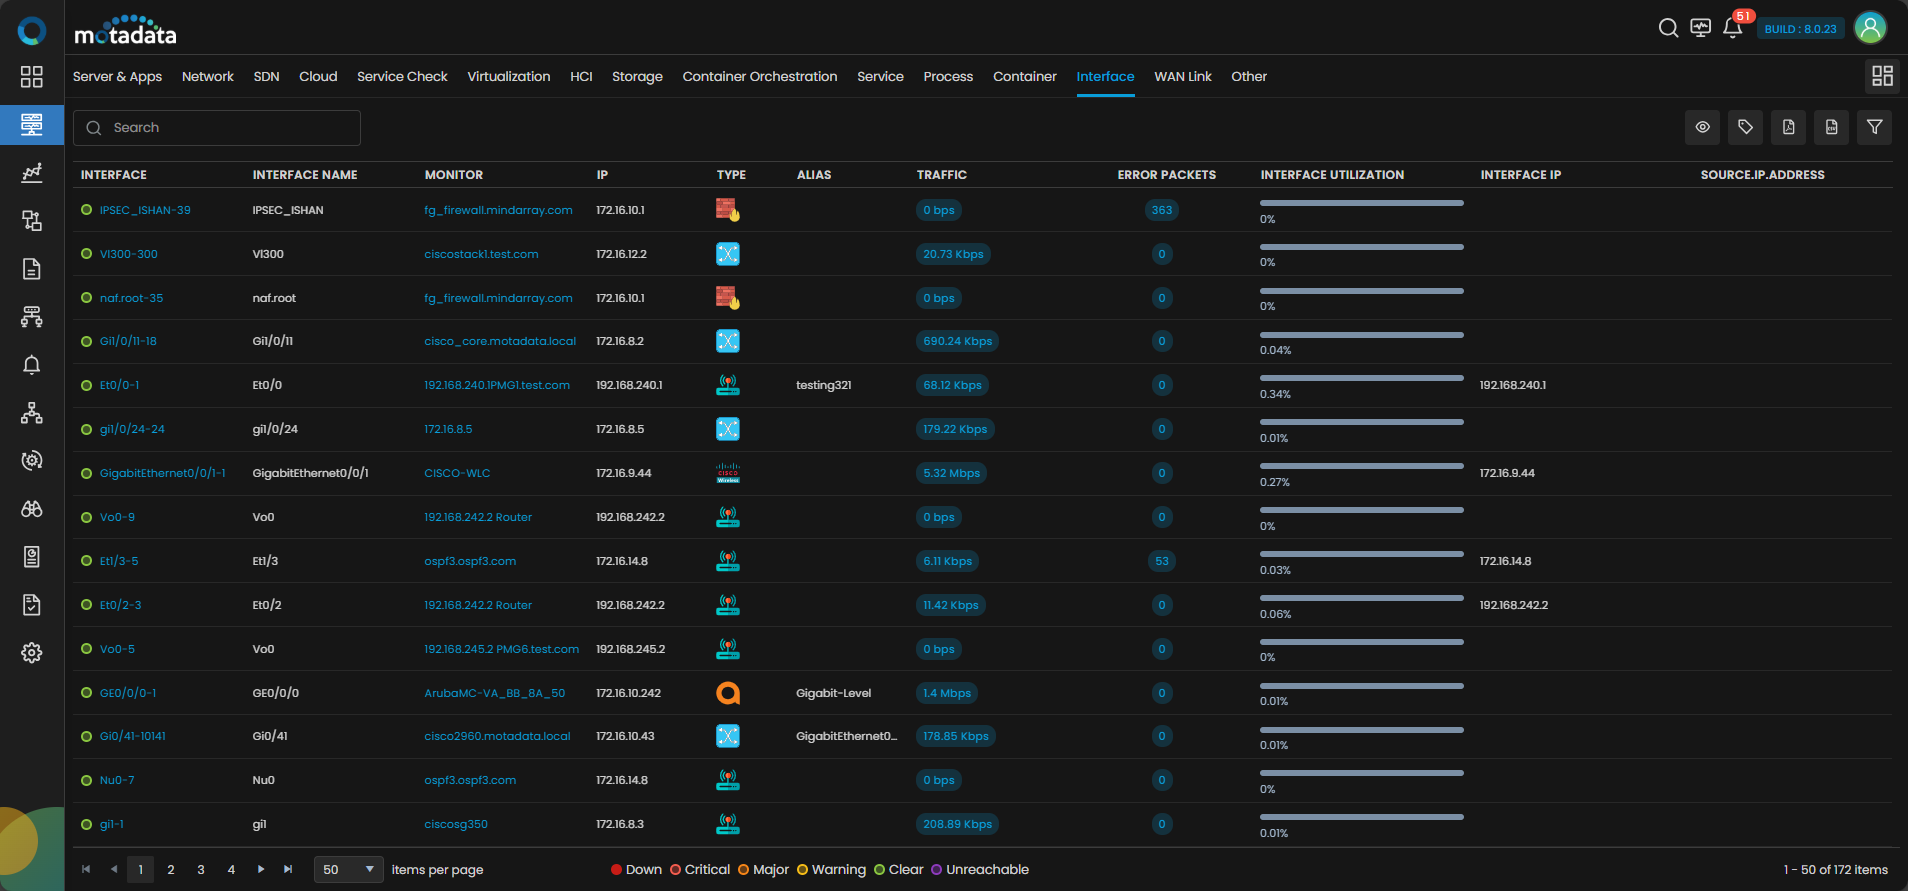This screenshot has width=1908, height=891.
Task: Open the items per page dropdown
Action: point(349,870)
